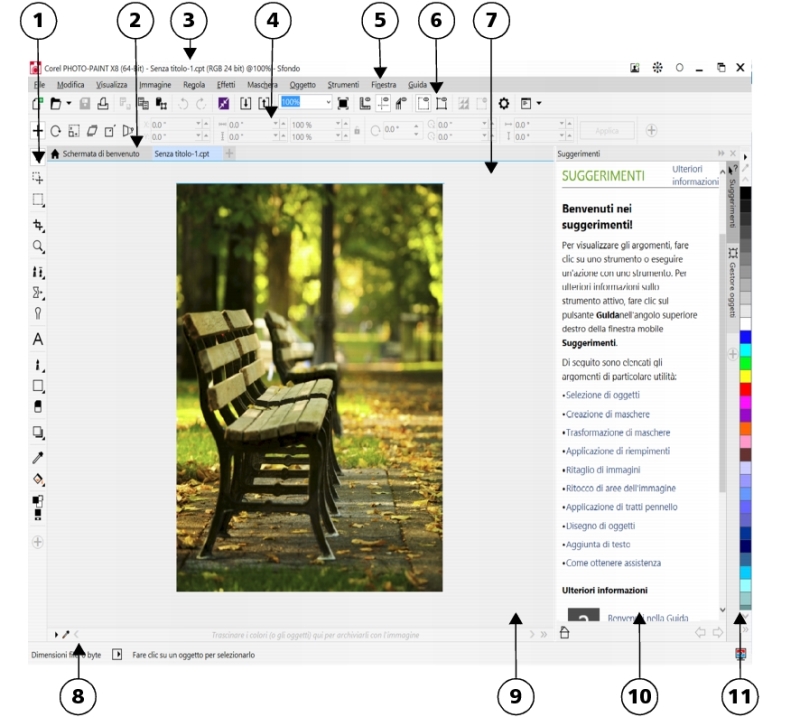Viewport: 800px width, 717px height.
Task: Expand the Open file dropdown arrow
Action: coord(68,103)
